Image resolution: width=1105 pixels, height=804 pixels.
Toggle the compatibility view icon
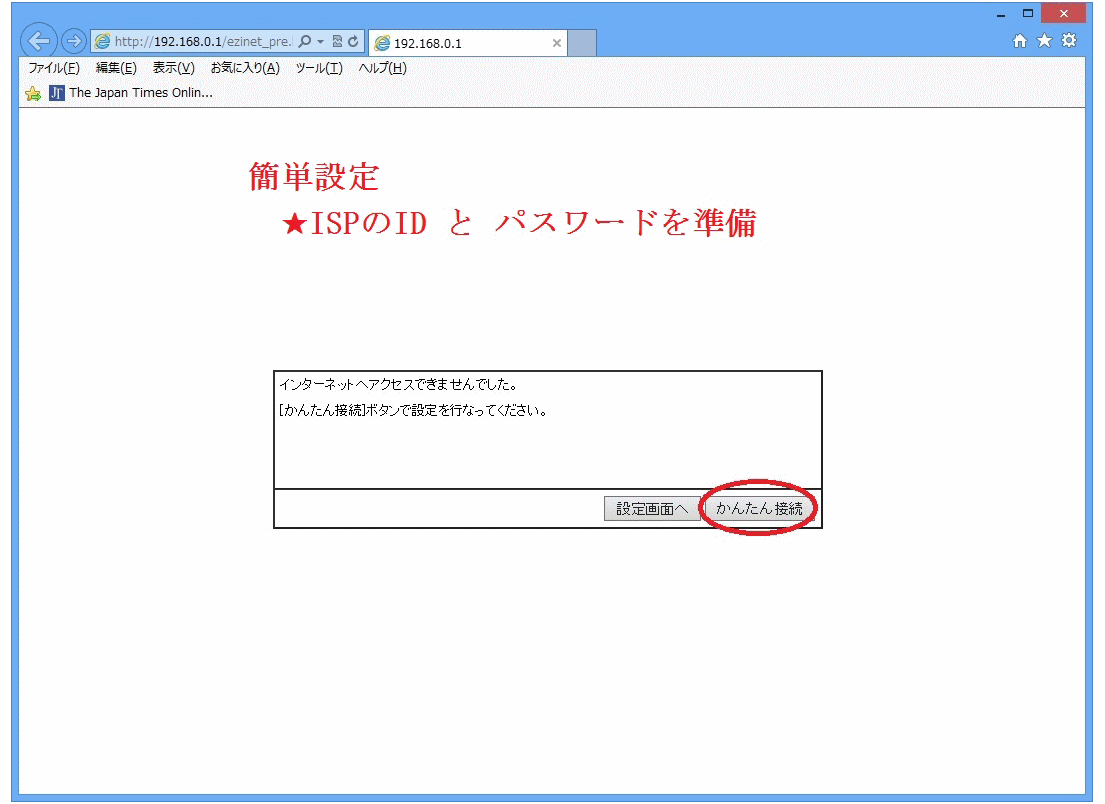337,42
